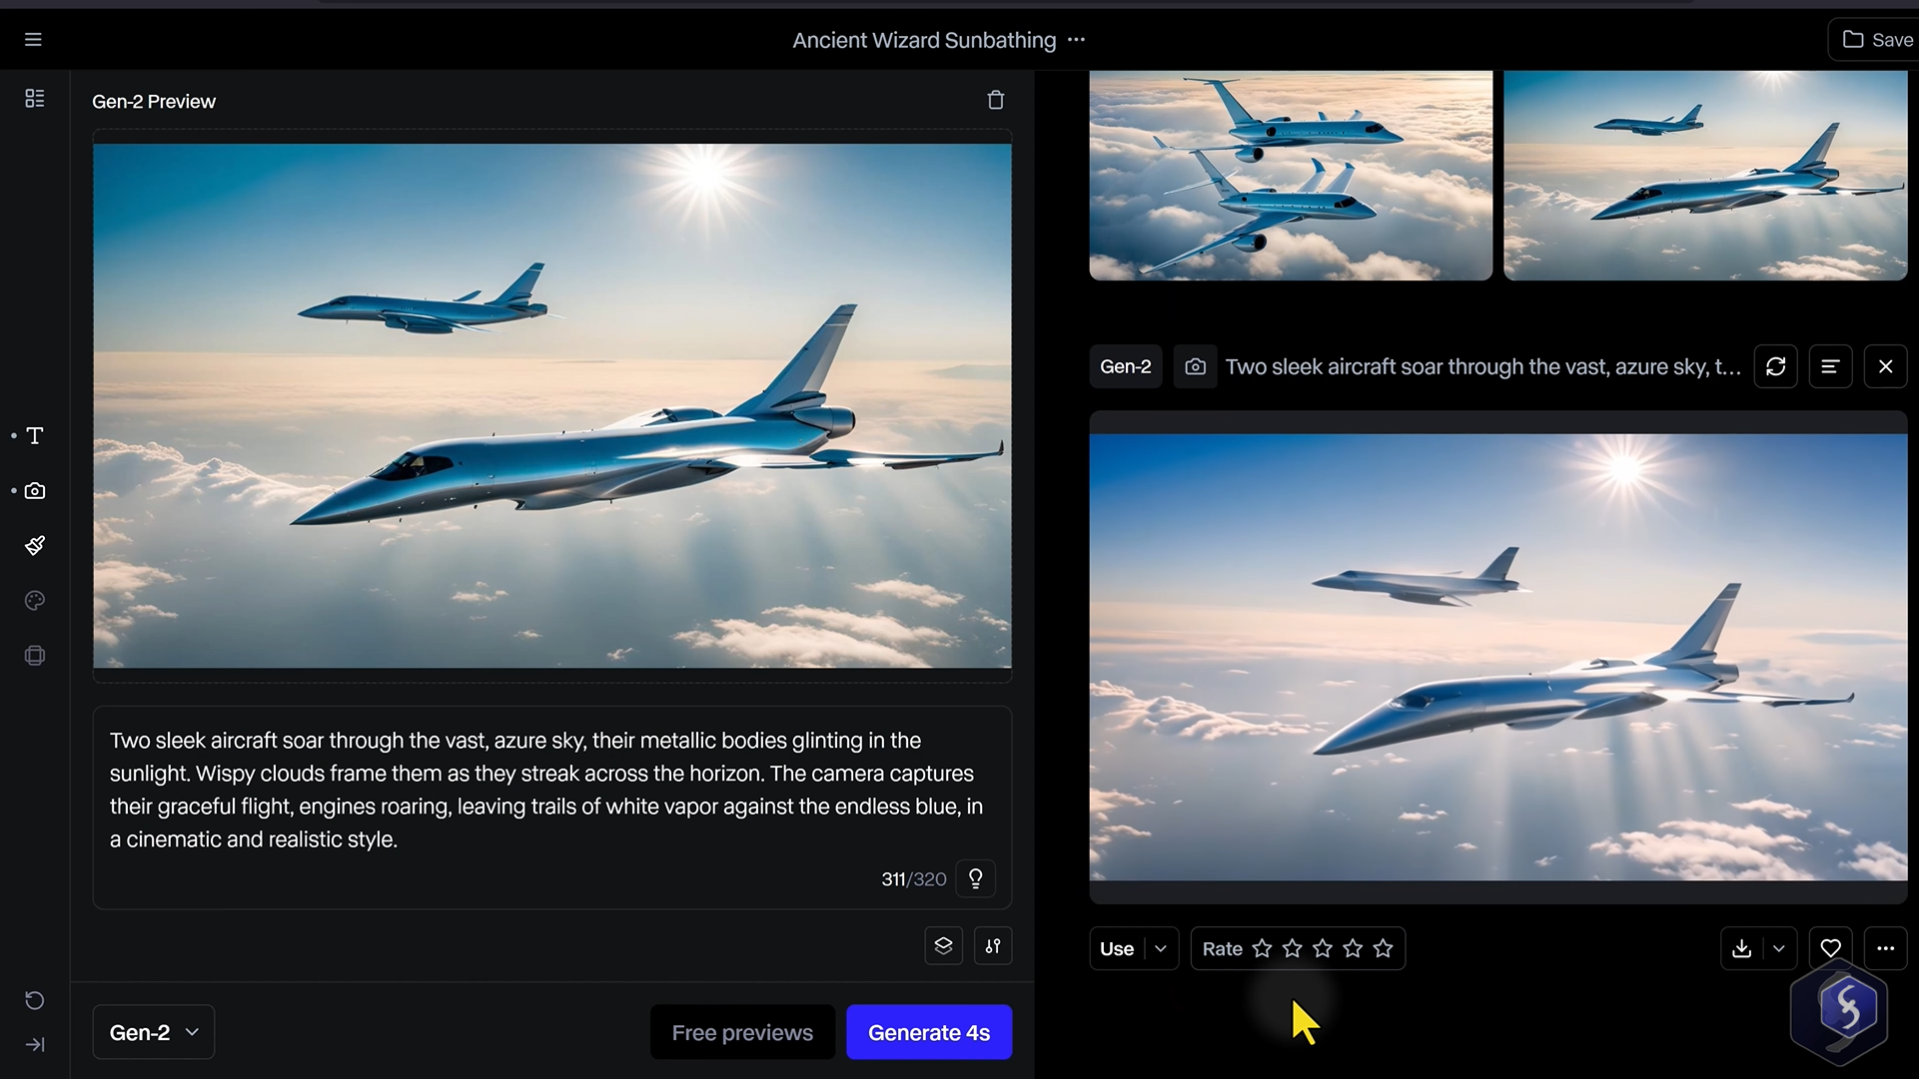Click the prompt ideas lightbulb icon
This screenshot has height=1079, width=1919.
pyautogui.click(x=975, y=878)
